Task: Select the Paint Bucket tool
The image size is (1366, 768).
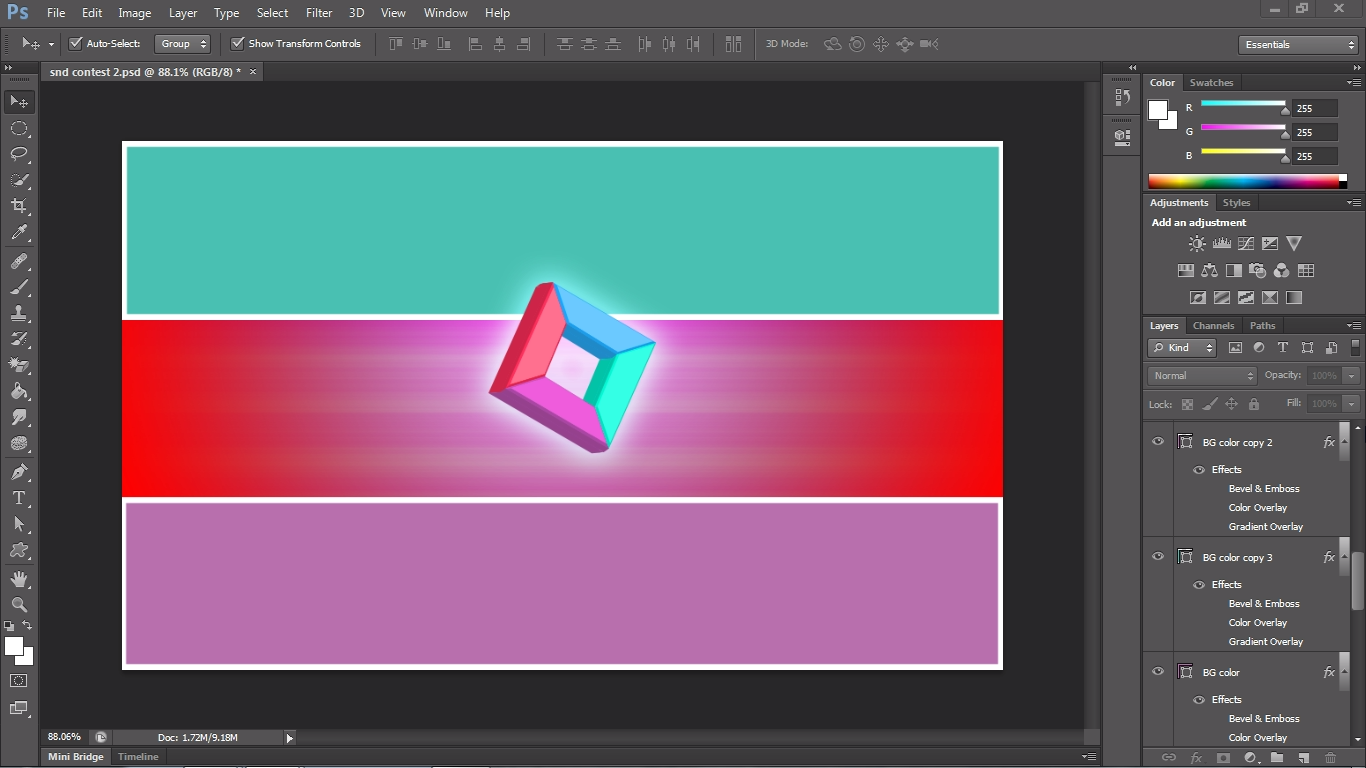Action: 19,391
